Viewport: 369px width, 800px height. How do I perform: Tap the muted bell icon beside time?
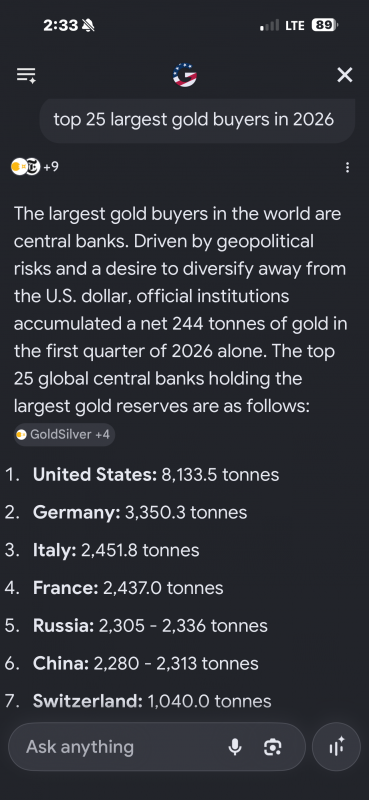click(89, 26)
